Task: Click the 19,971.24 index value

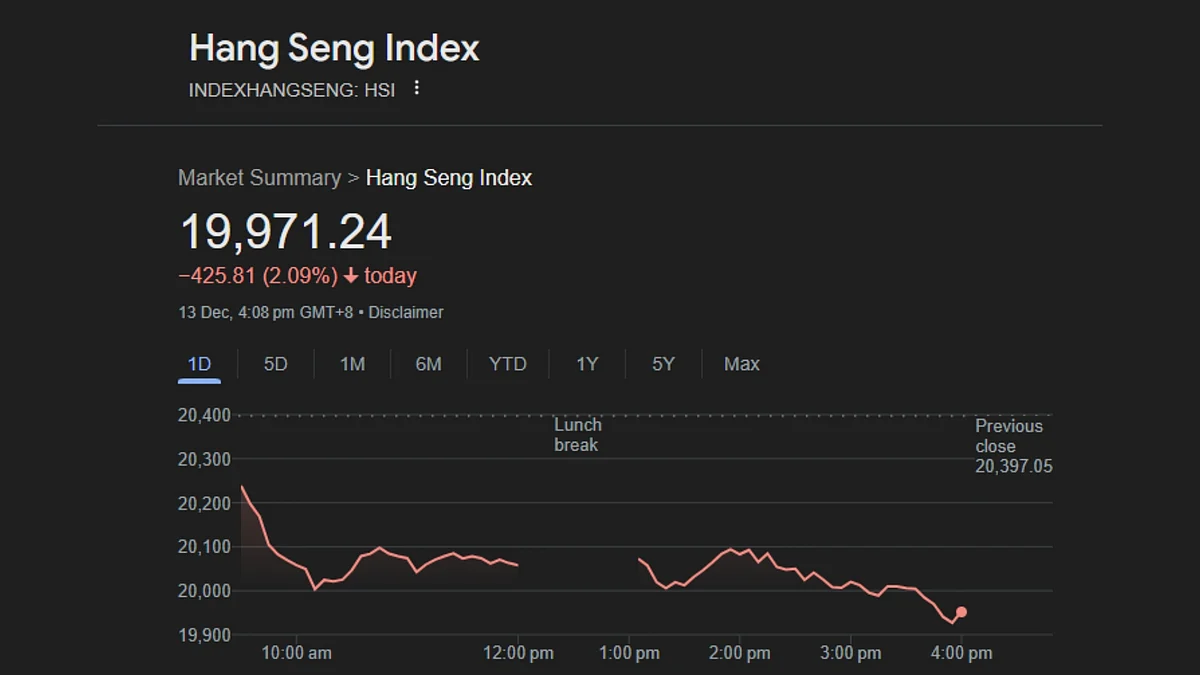Action: (x=286, y=232)
